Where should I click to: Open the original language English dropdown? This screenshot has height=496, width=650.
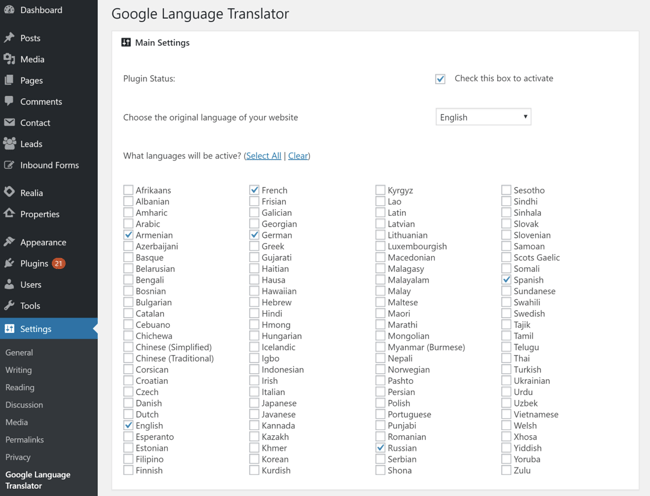[x=483, y=117]
